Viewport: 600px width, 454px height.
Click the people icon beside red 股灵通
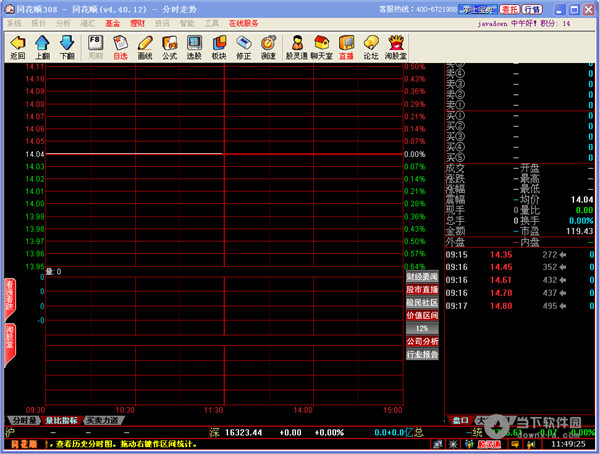click(469, 444)
